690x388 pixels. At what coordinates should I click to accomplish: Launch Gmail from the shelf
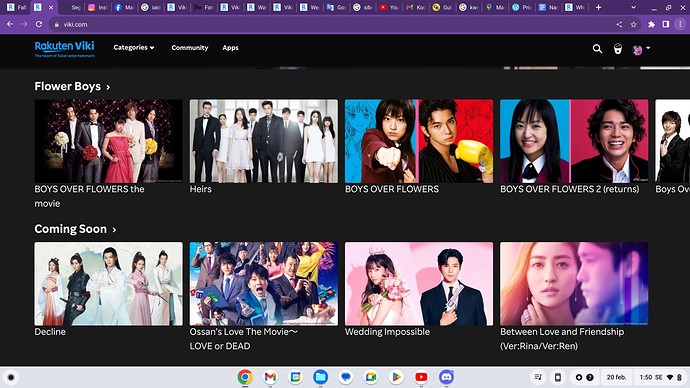tap(270, 377)
